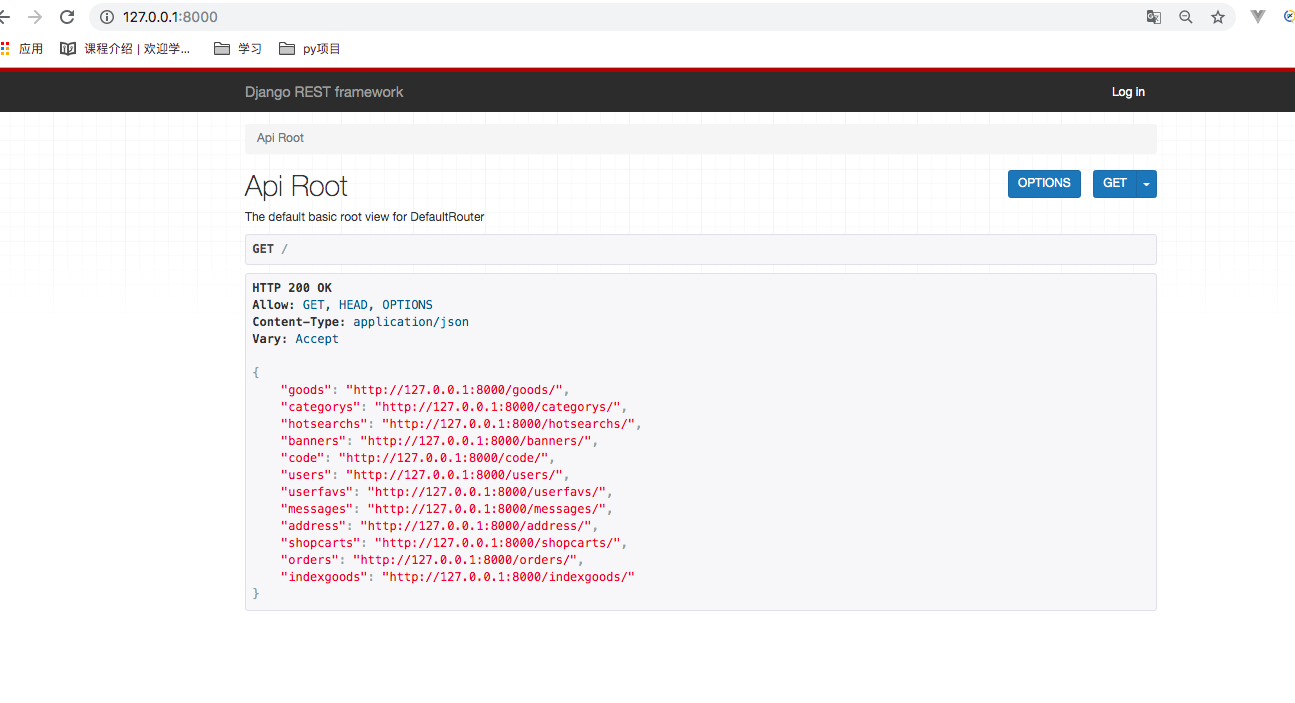
Task: Click the Vary: Accept header line
Action: 295,339
